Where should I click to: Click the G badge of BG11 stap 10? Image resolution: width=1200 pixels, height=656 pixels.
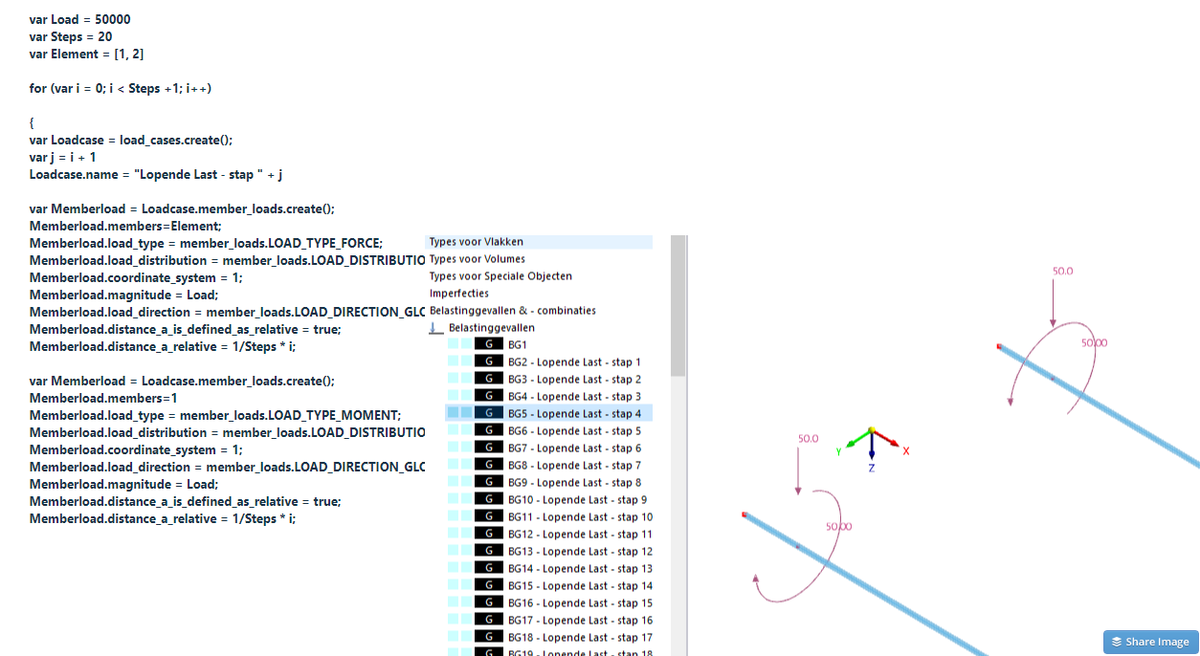[488, 517]
